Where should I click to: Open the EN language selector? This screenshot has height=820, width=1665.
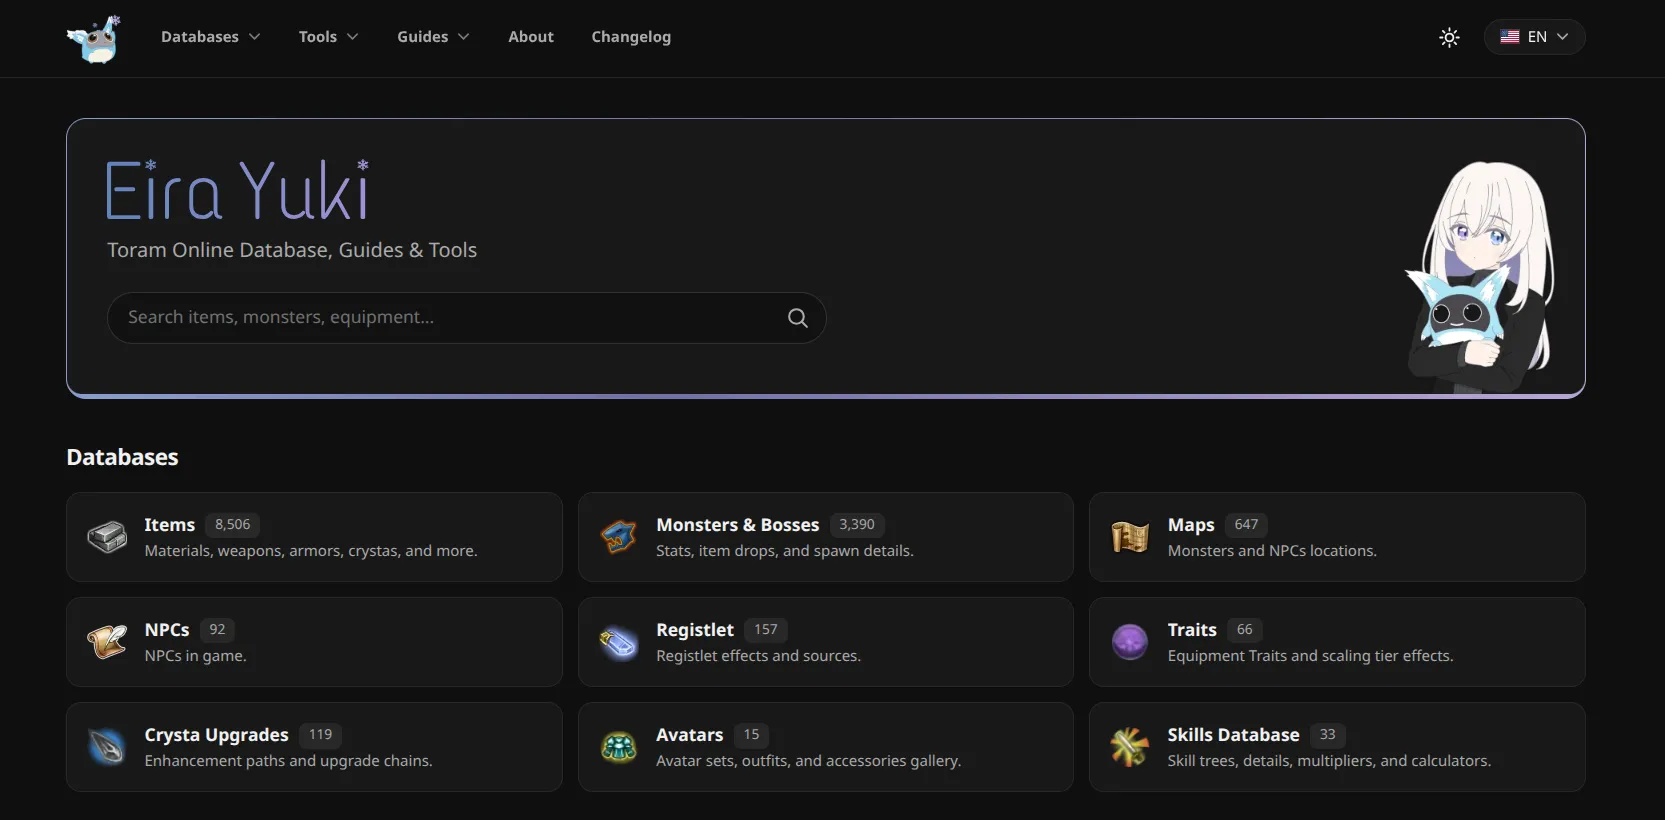(x=1534, y=37)
